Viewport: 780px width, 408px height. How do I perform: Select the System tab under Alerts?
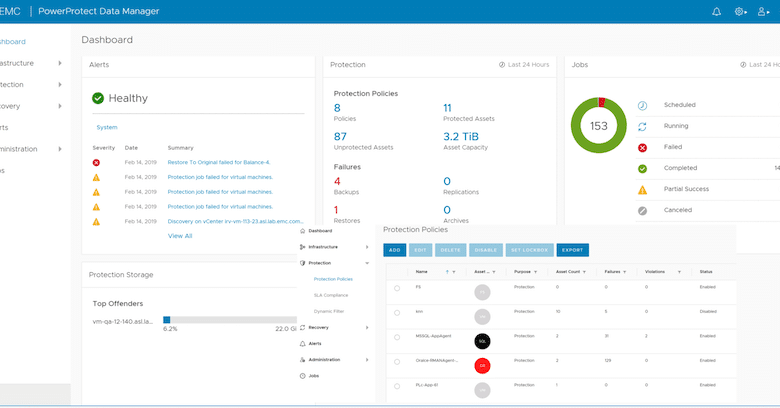pos(107,127)
